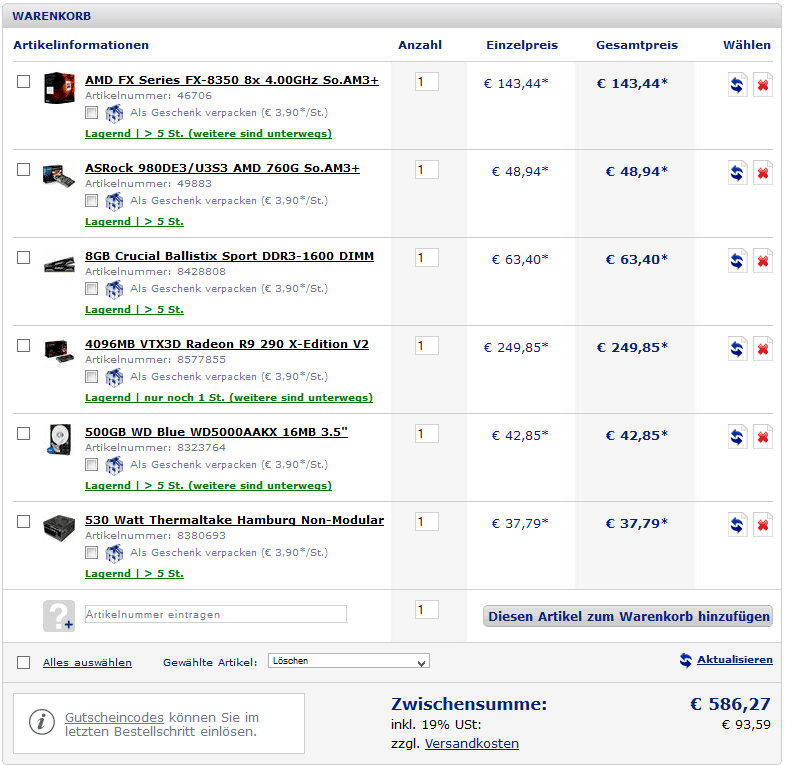Image resolution: width=785 pixels, height=765 pixels.
Task: Click the quantity field next to Artikelnummer eintragen
Action: 427,610
